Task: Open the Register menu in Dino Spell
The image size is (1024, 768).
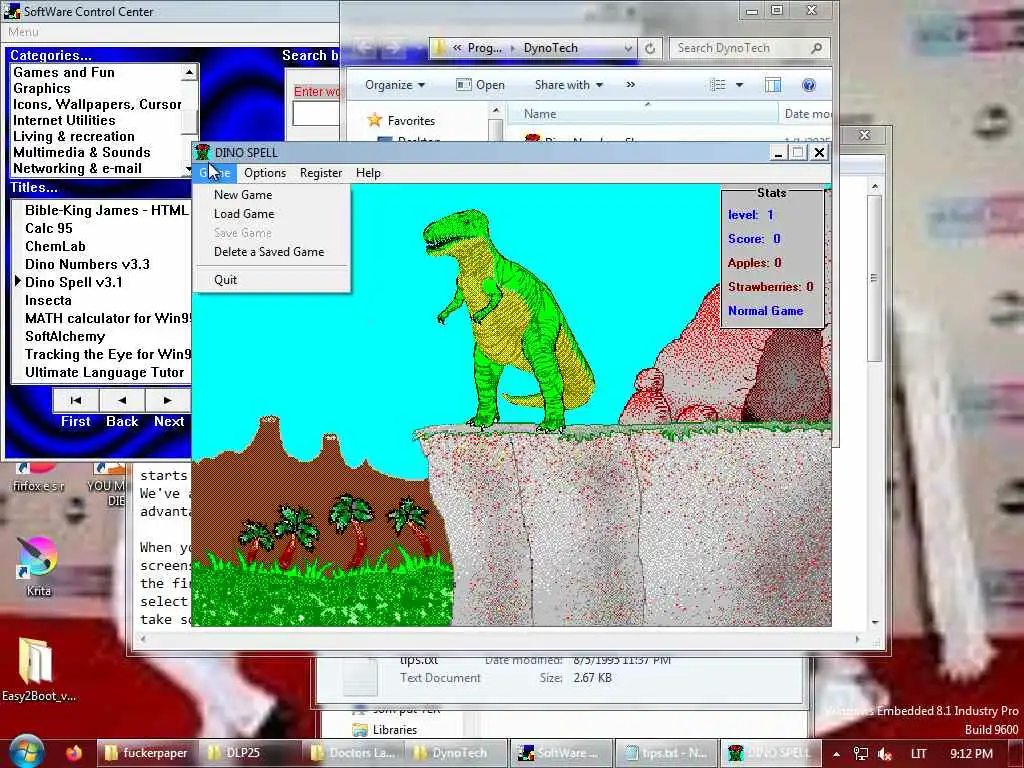Action: pyautogui.click(x=321, y=173)
